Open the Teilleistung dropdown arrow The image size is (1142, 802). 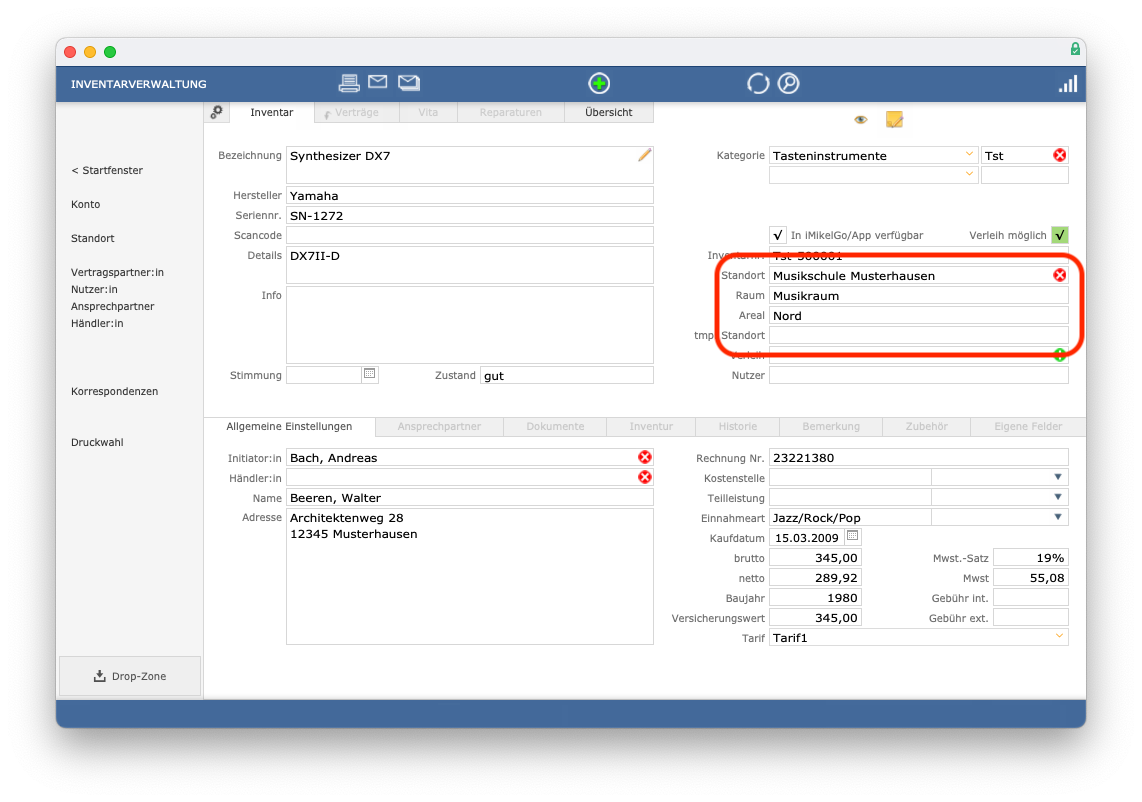point(1058,498)
